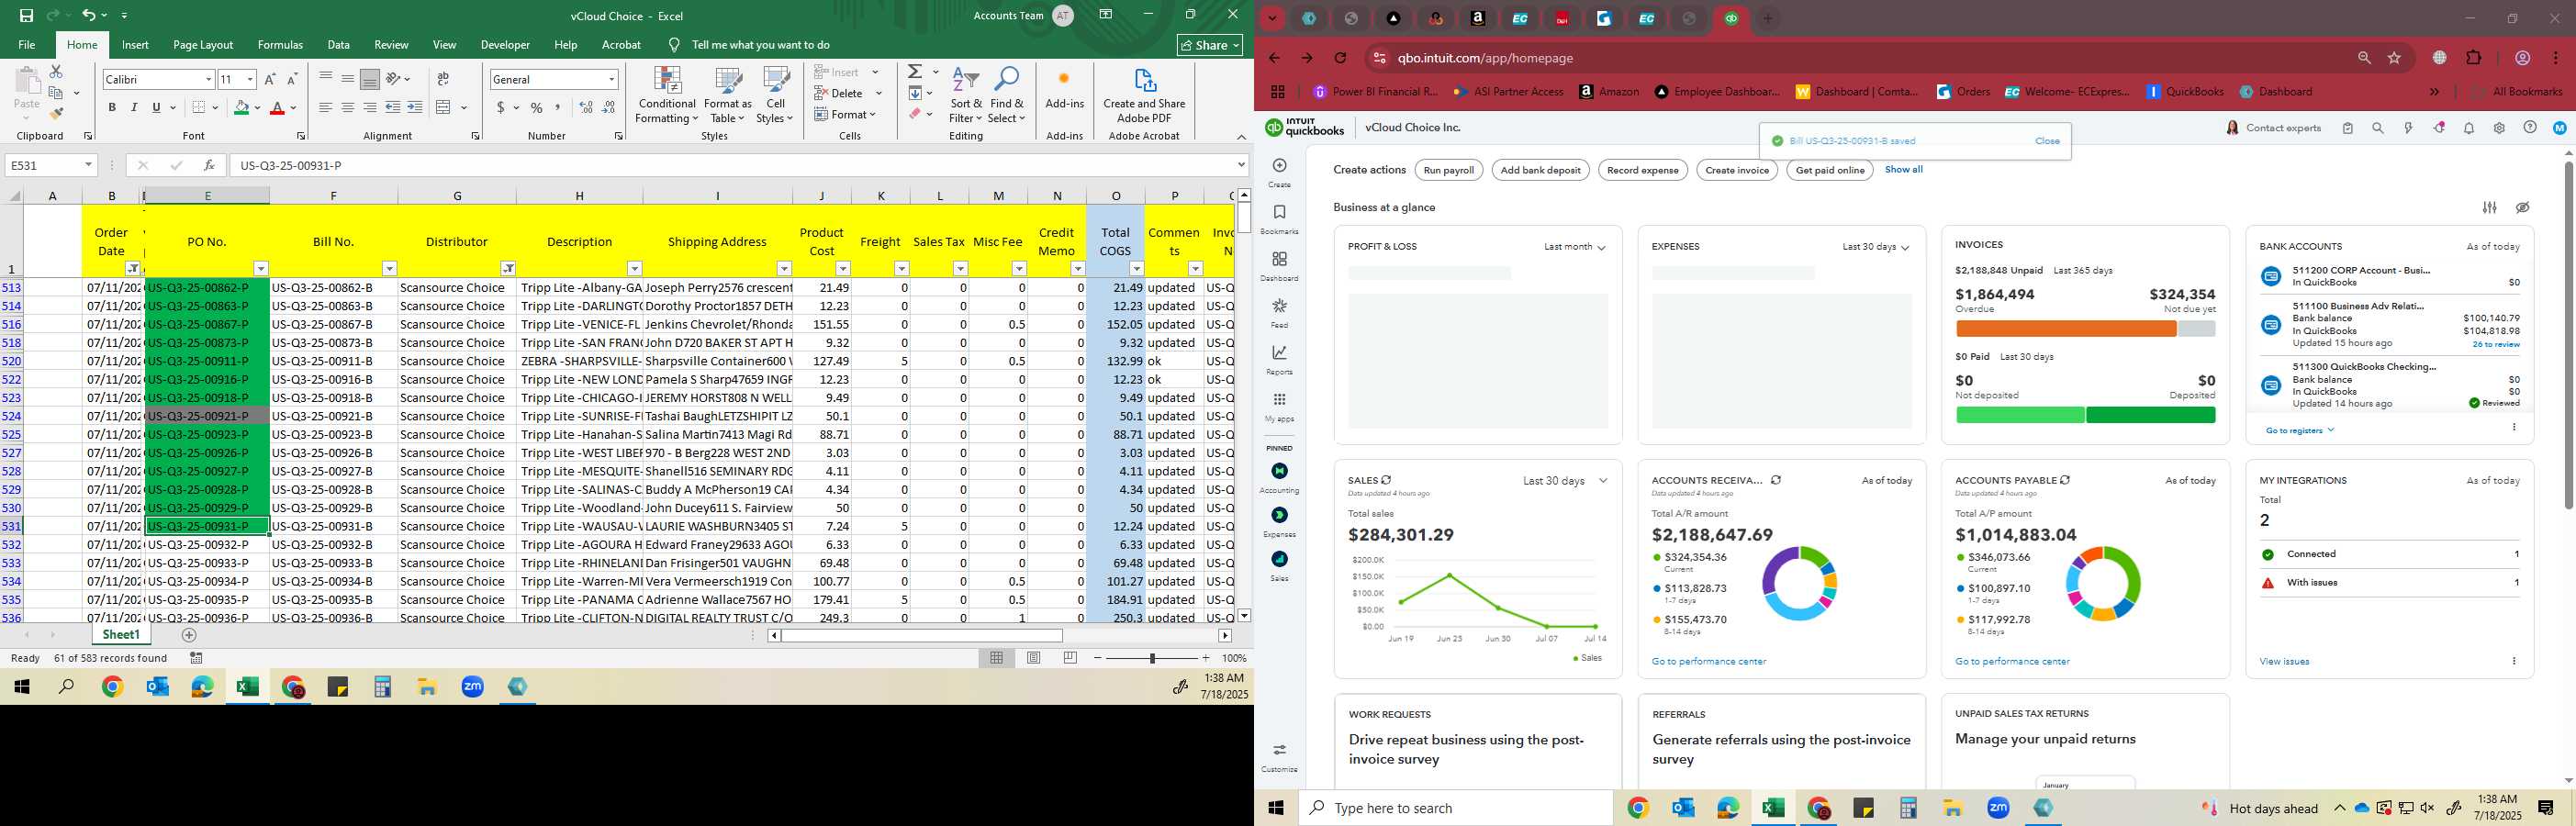Click Increase Indent icon
This screenshot has height=826, width=2576.
[x=414, y=108]
